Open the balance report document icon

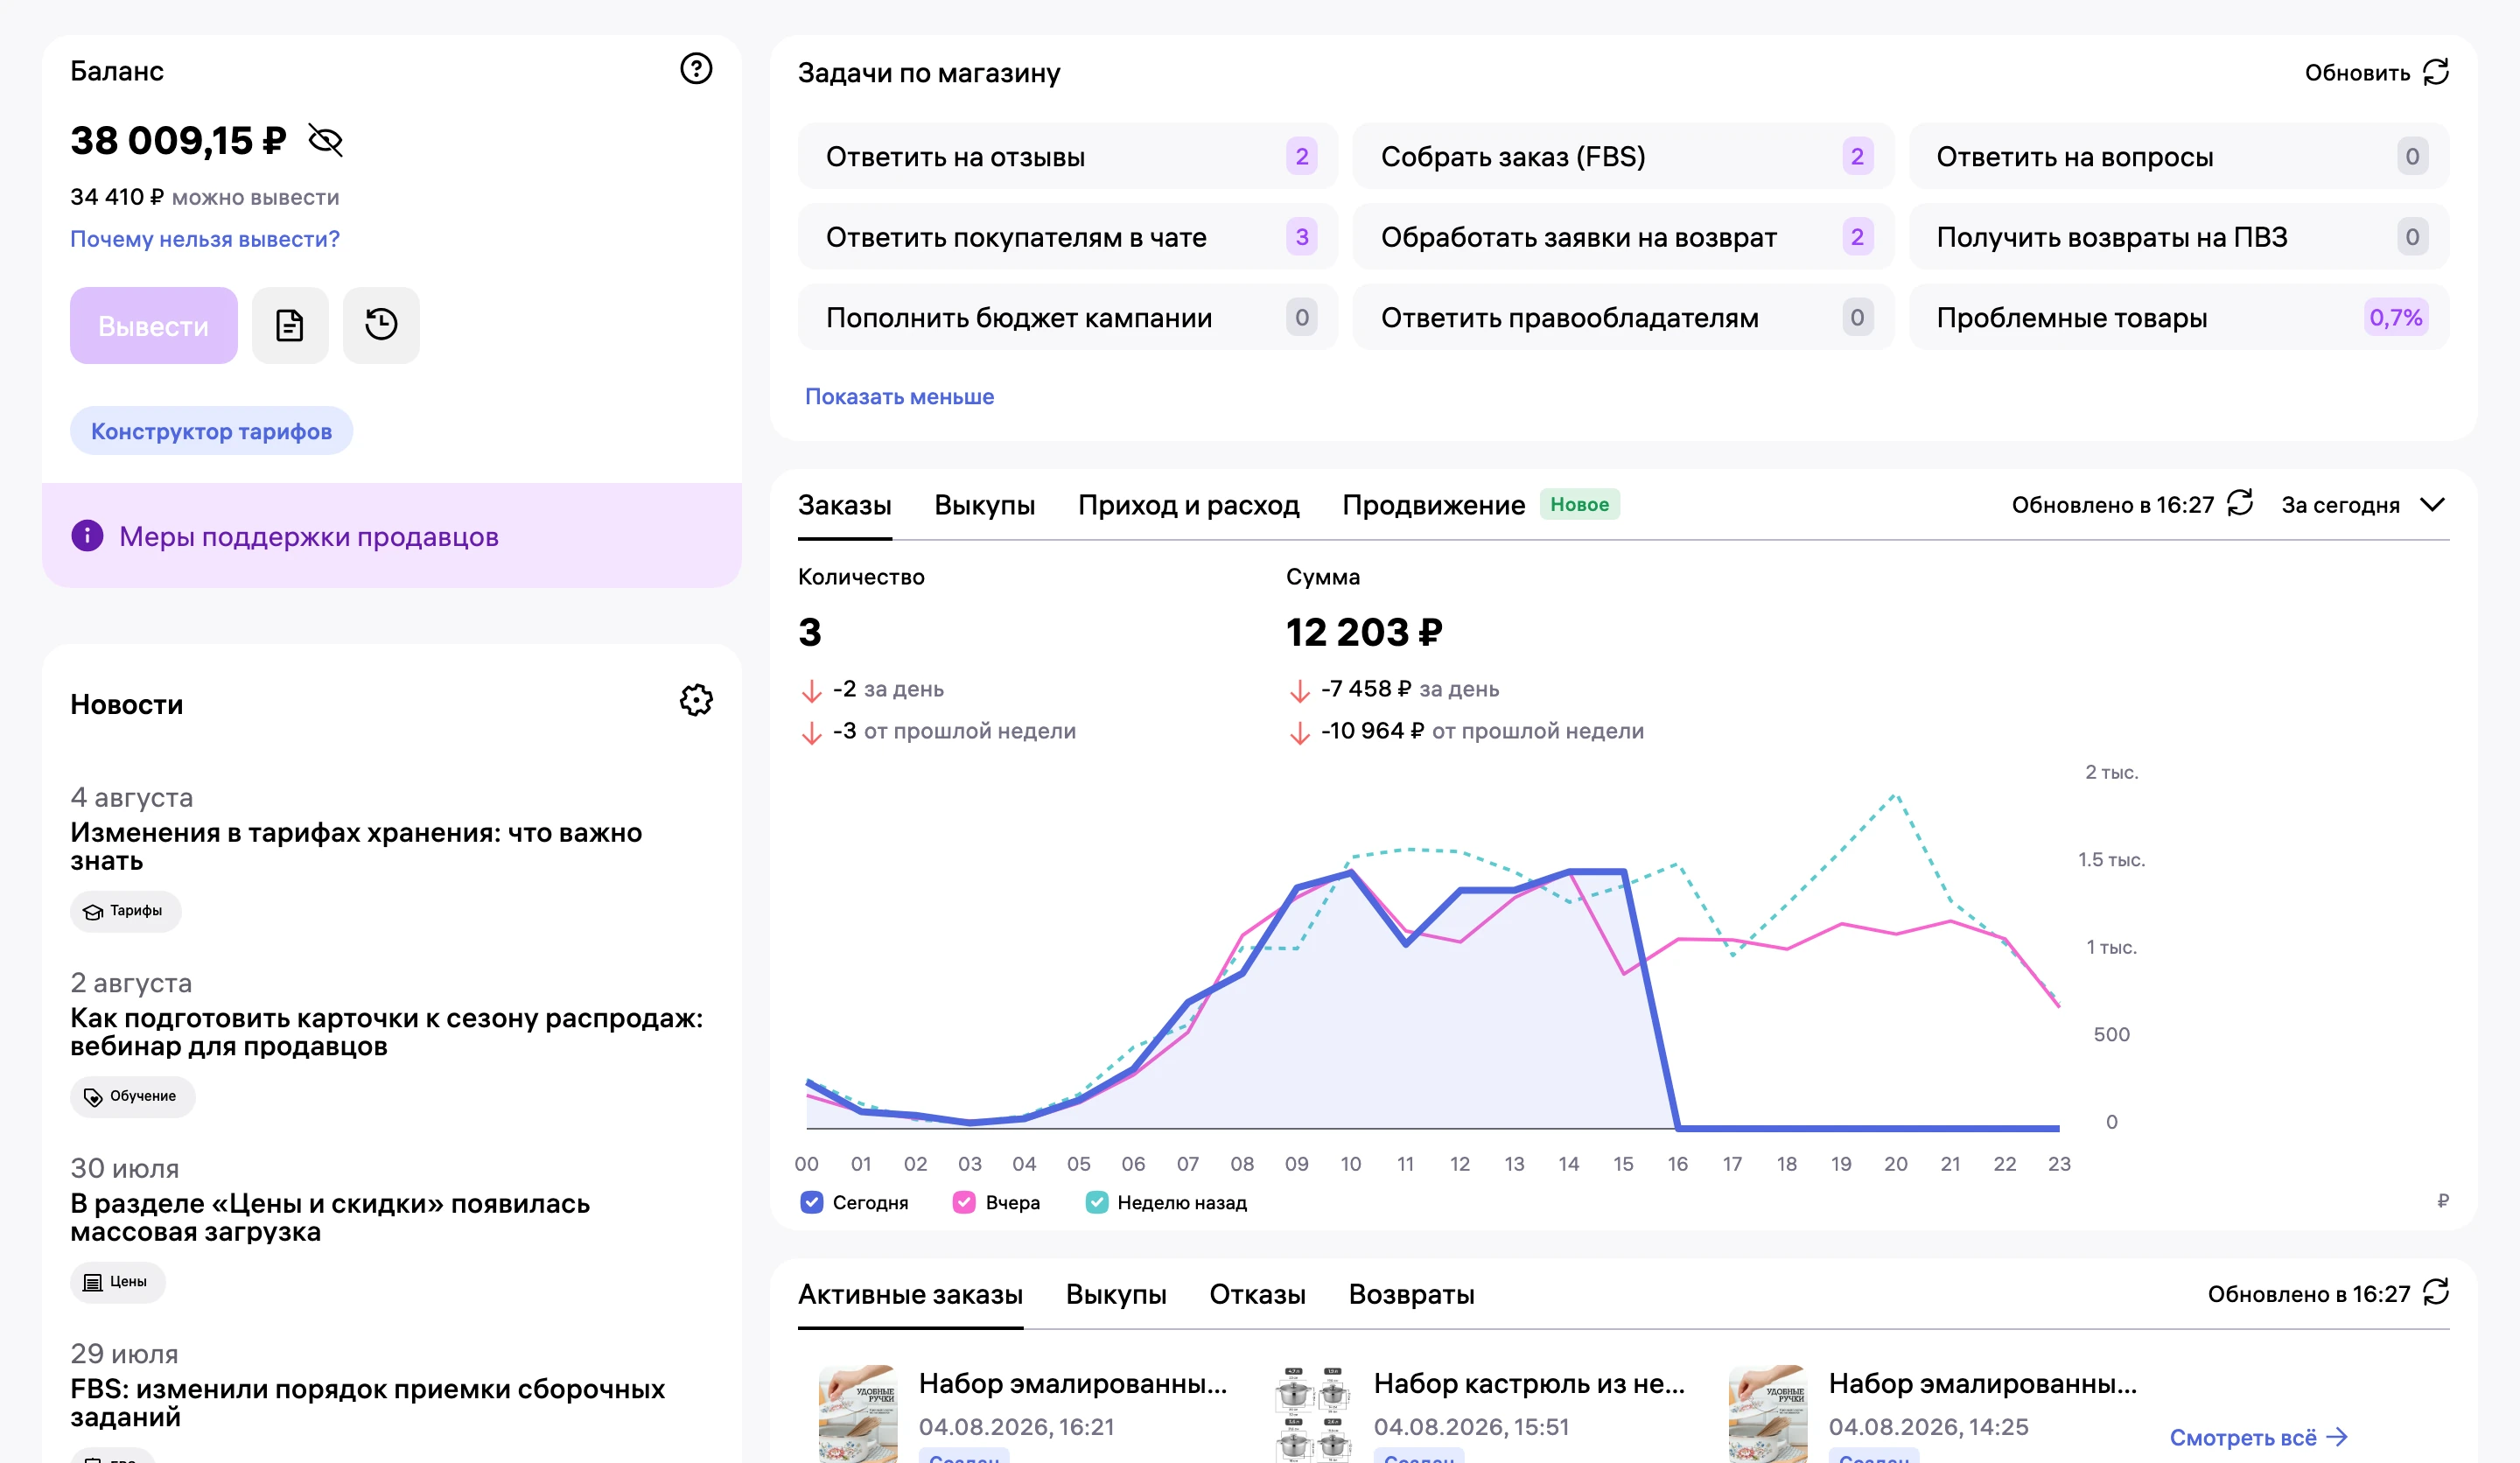[290, 325]
